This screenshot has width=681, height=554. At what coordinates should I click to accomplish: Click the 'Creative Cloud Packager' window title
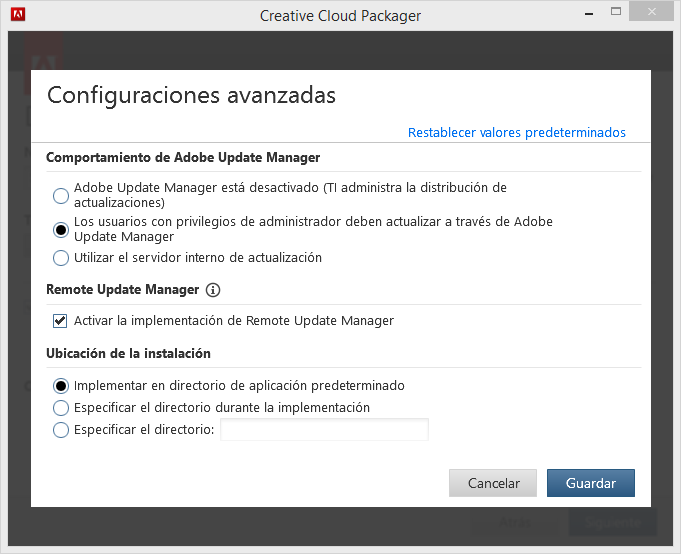click(340, 15)
